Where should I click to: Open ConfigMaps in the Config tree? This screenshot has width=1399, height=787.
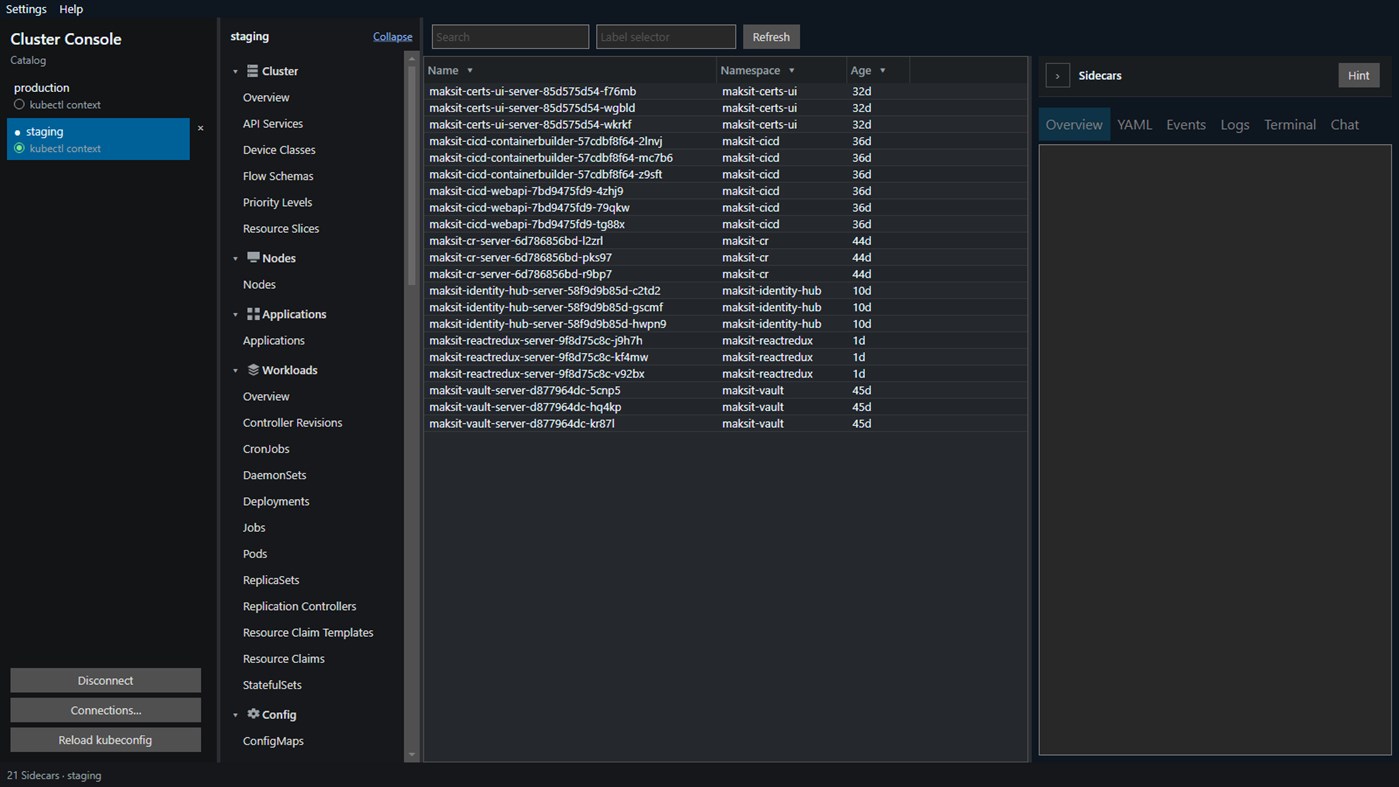[x=273, y=741]
